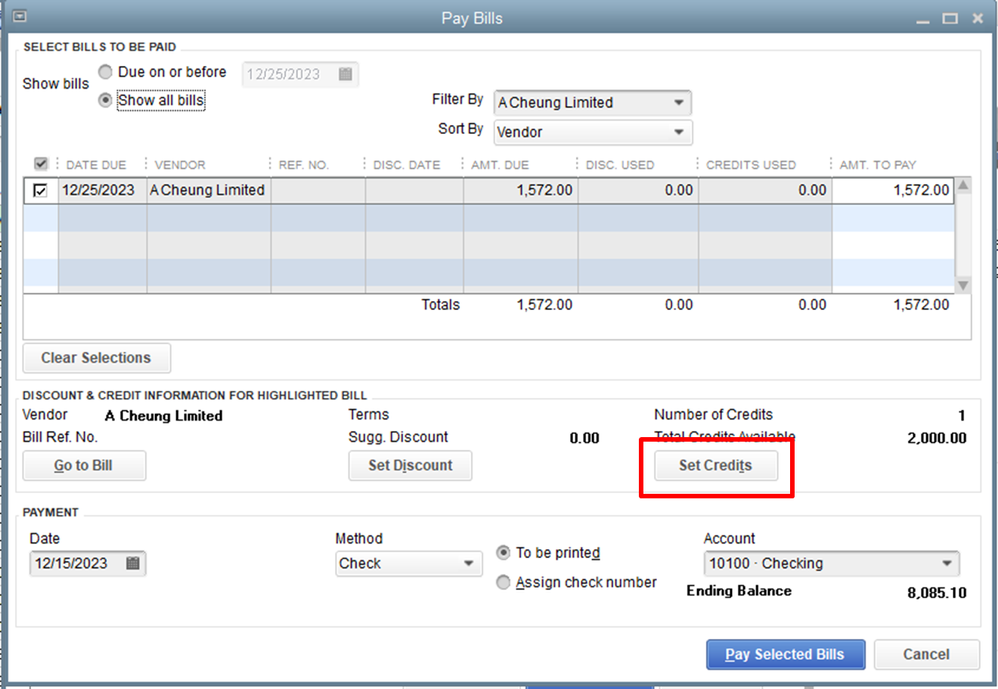
Task: Select Show all bills option
Action: [x=105, y=101]
